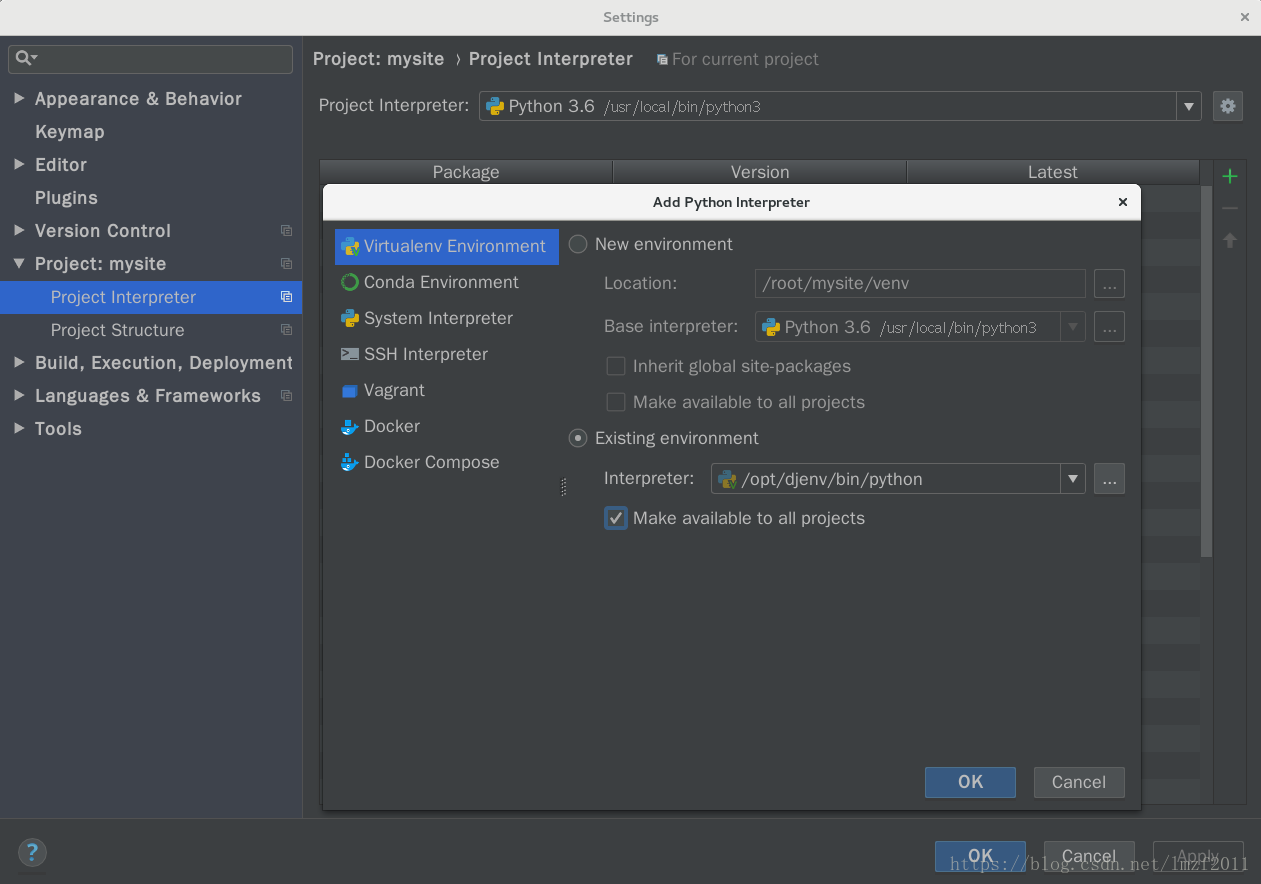This screenshot has height=884, width=1261.
Task: Click the upgrade package arrow icon
Action: click(1230, 240)
